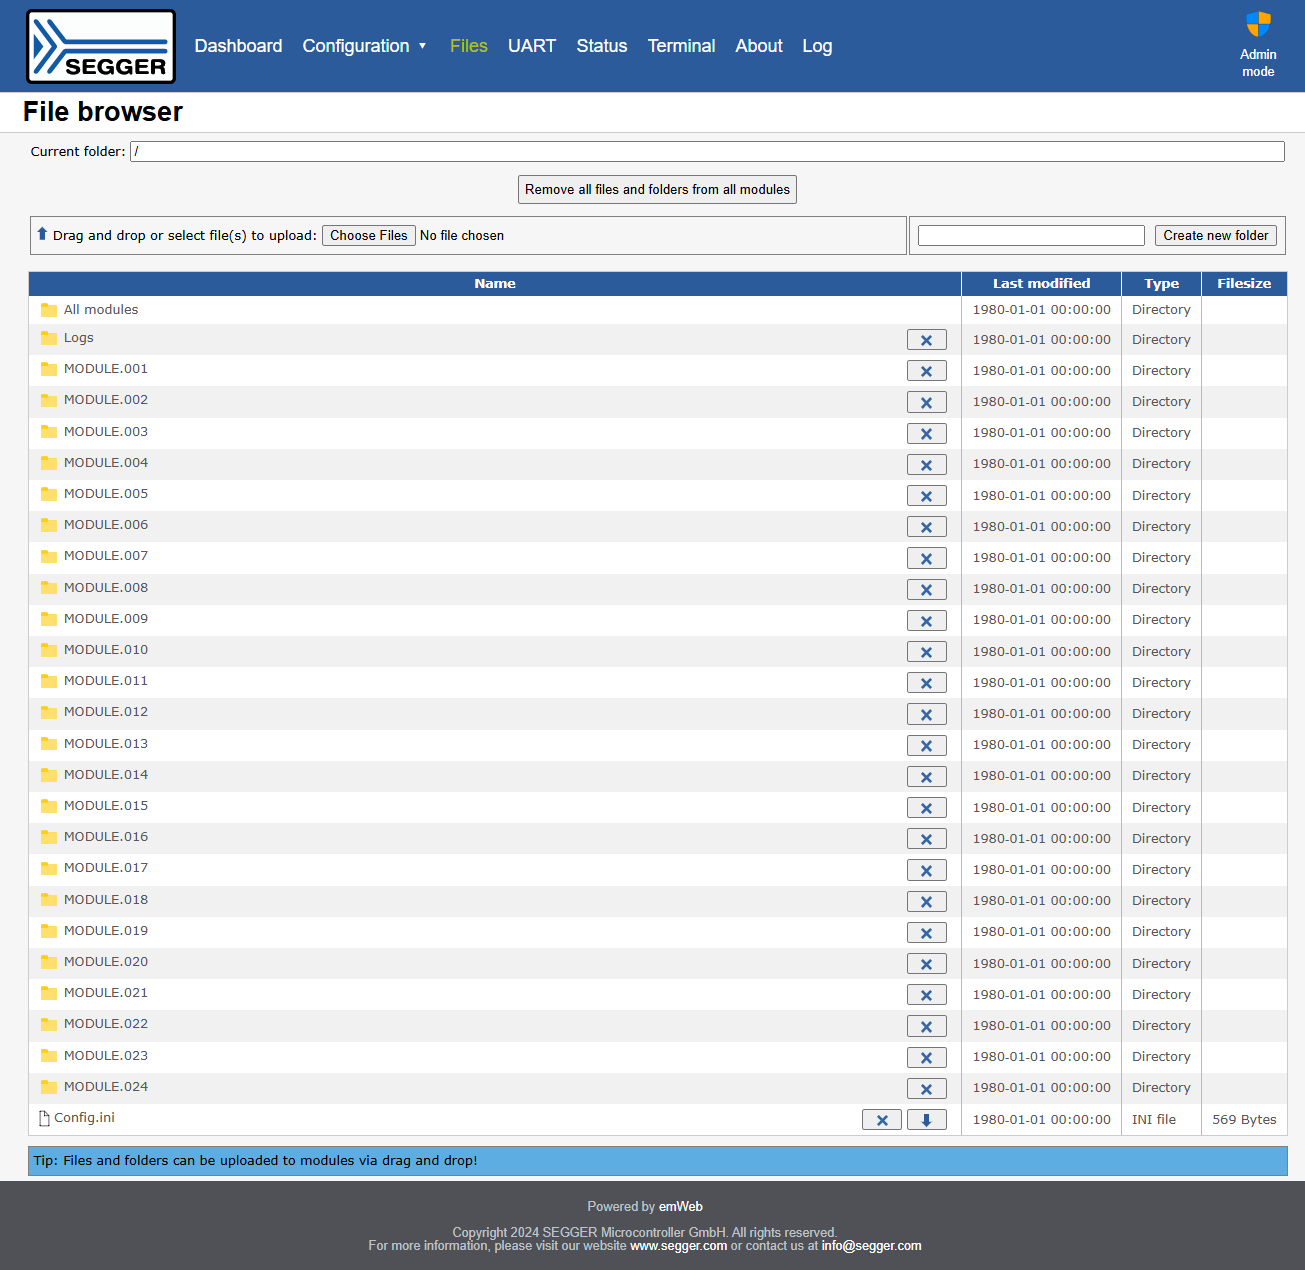Image resolution: width=1305 pixels, height=1270 pixels.
Task: Open the MODULE.017 folder
Action: click(x=106, y=868)
